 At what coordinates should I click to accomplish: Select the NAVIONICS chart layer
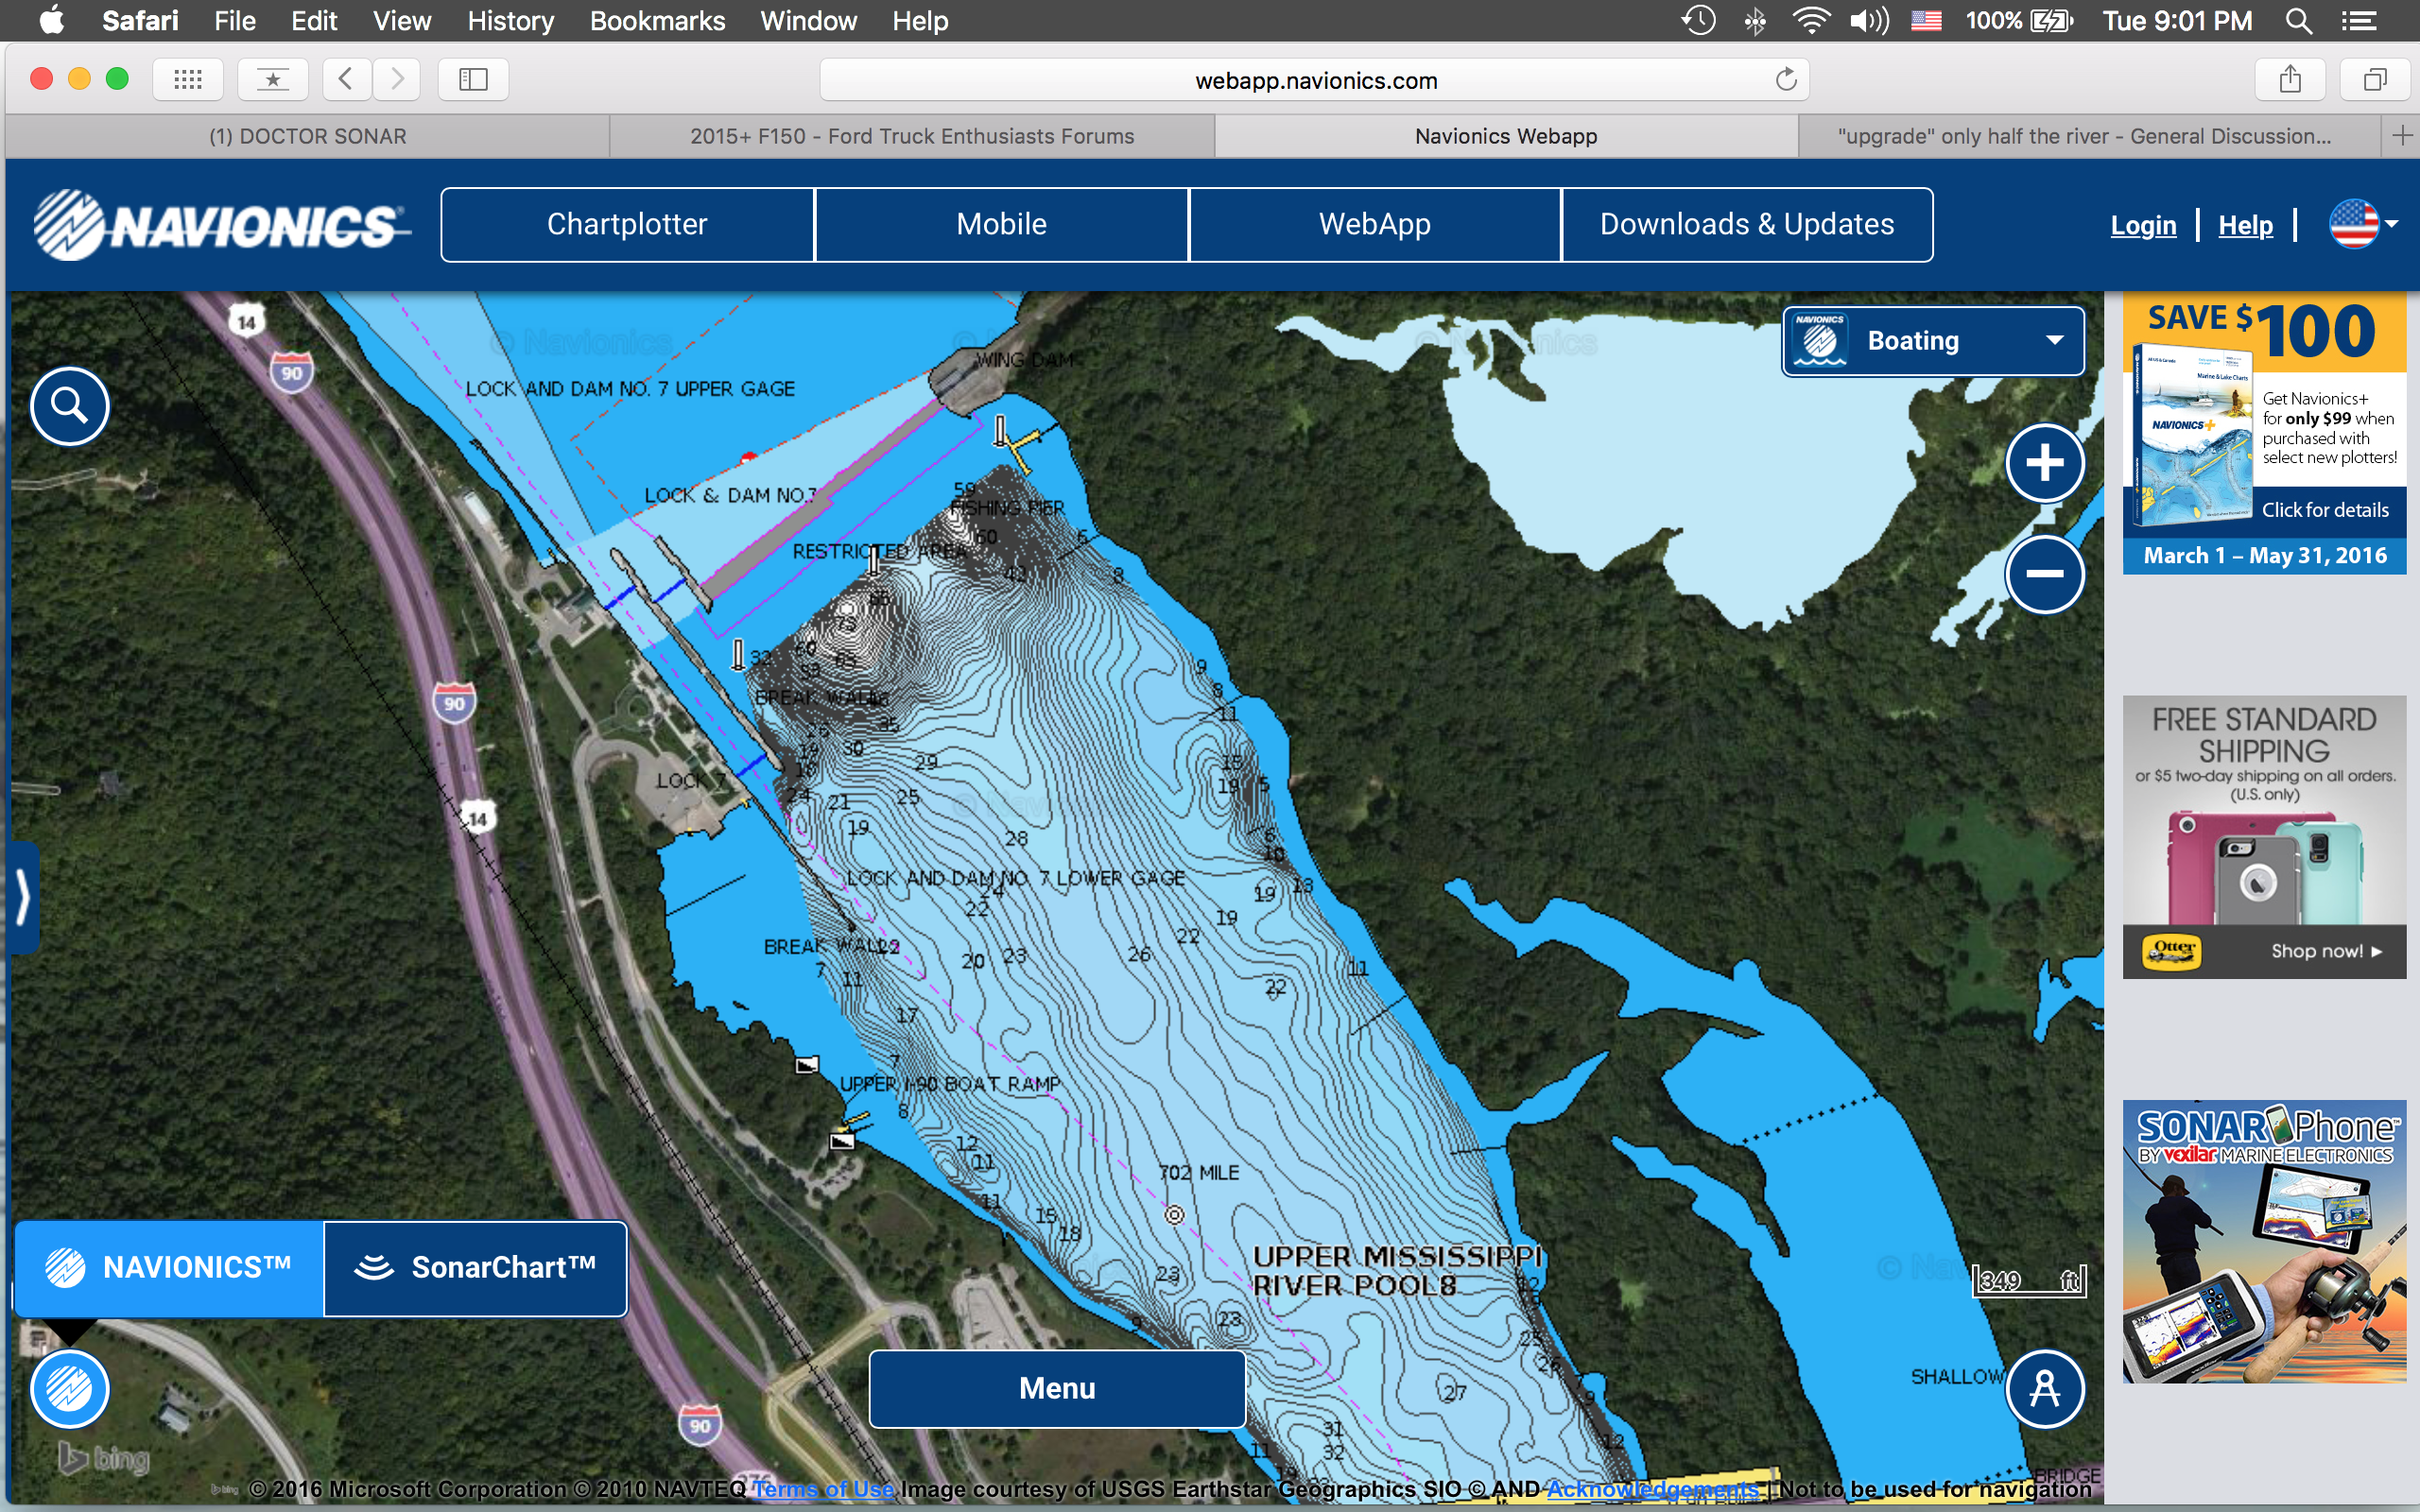tap(169, 1268)
